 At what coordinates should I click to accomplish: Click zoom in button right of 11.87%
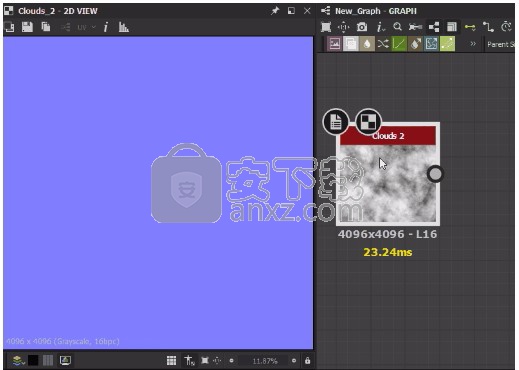point(294,361)
